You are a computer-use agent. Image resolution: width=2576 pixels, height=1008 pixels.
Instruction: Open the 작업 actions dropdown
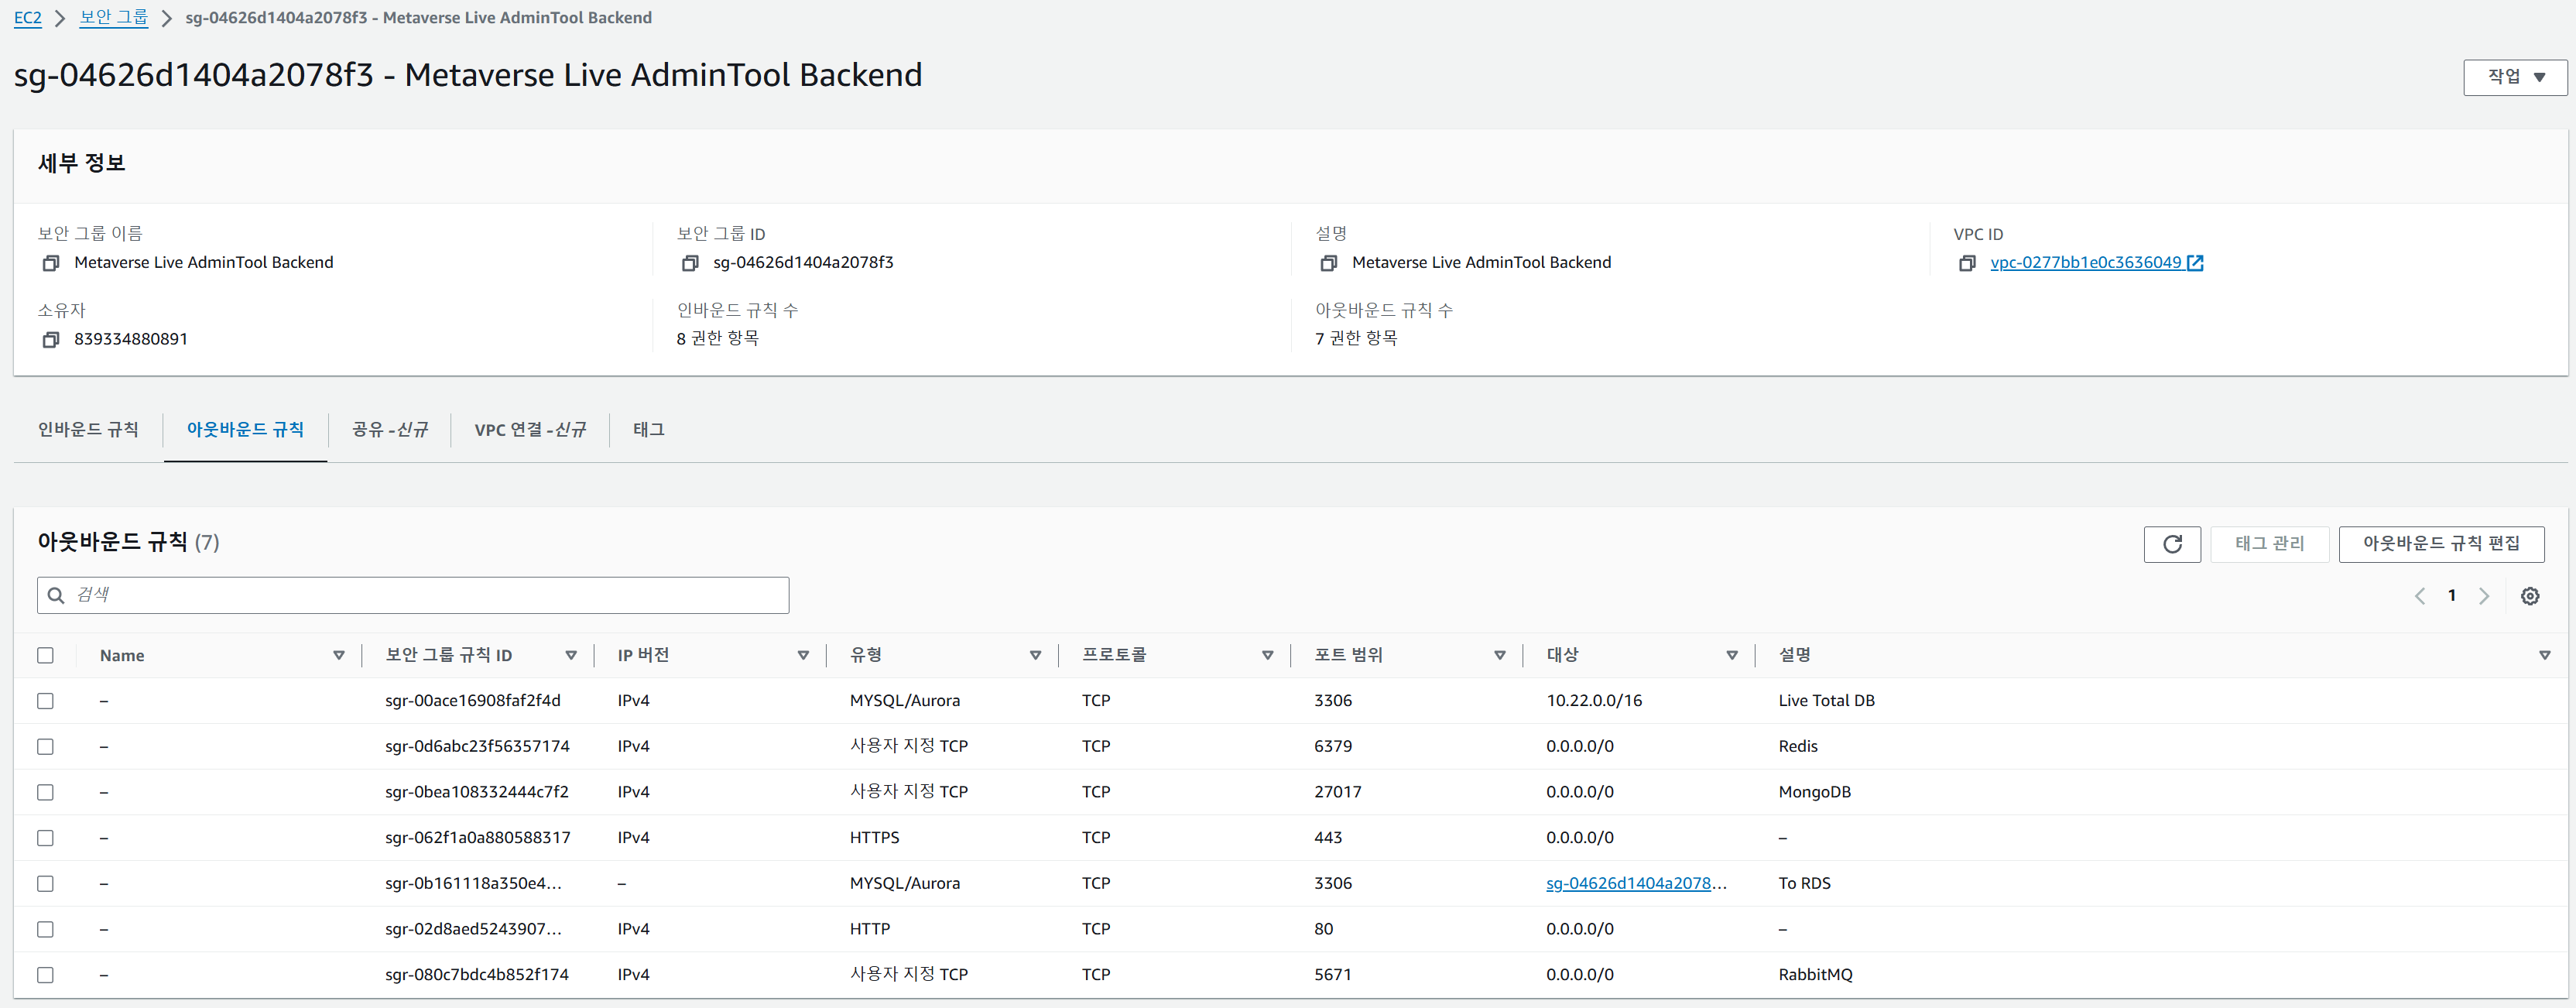click(x=2514, y=77)
